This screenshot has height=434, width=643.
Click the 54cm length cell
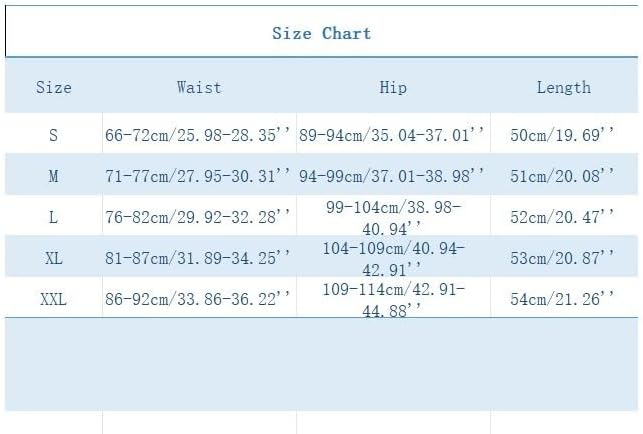click(x=563, y=298)
